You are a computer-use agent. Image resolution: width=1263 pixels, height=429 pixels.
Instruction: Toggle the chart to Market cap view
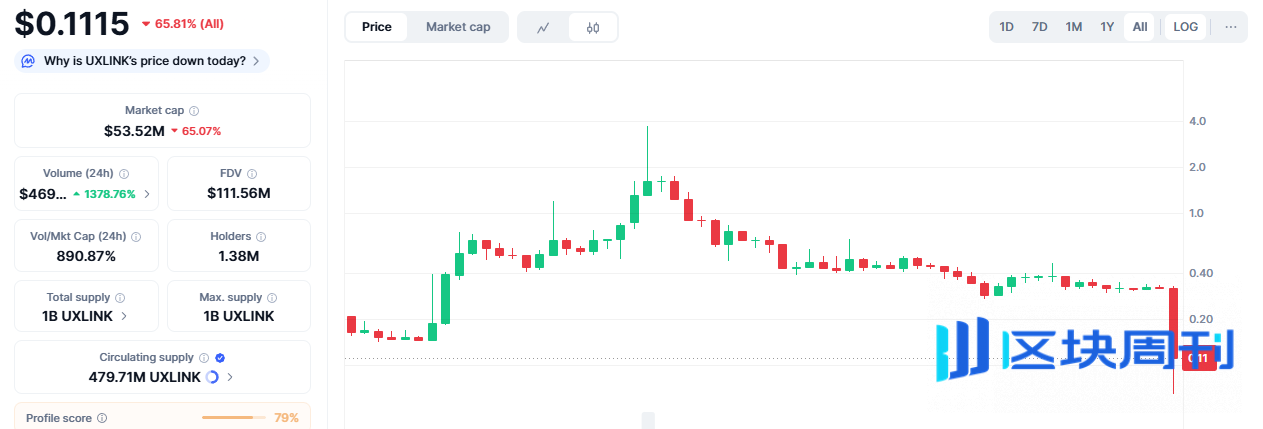pyautogui.click(x=458, y=27)
